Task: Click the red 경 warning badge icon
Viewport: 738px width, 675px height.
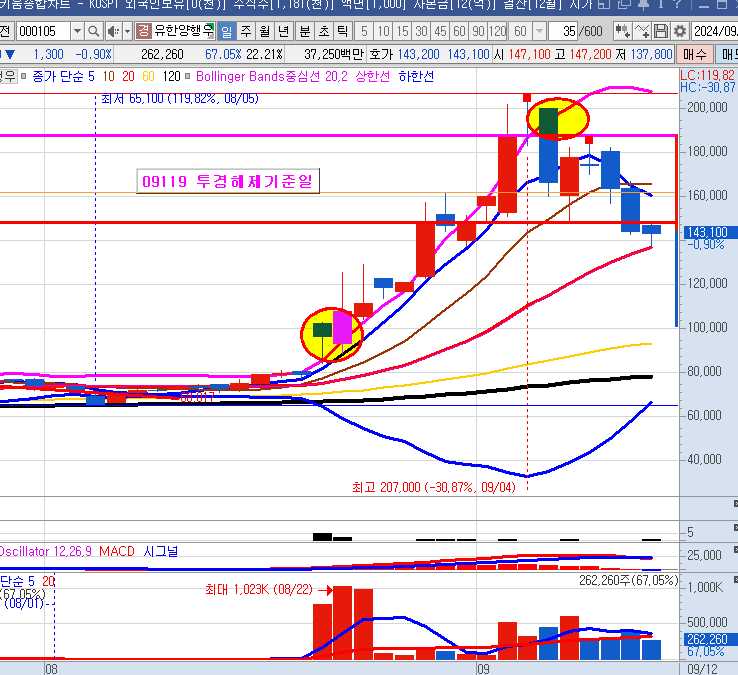Action: click(x=143, y=31)
